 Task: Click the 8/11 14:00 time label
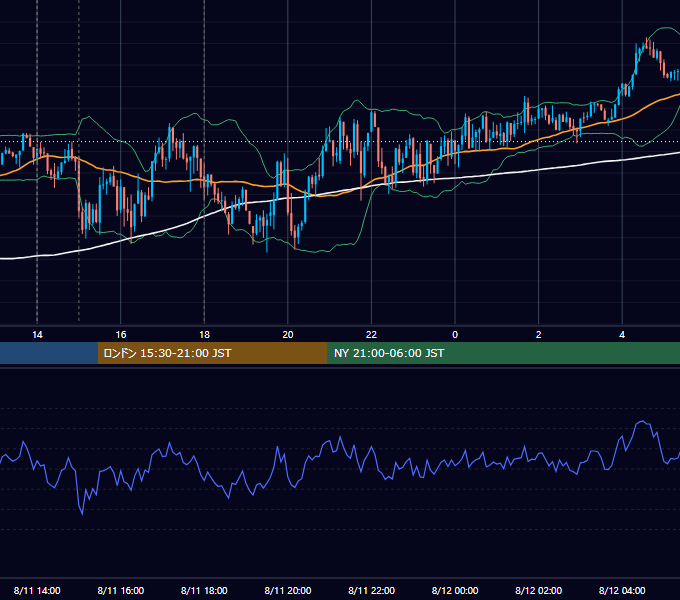coord(37,590)
